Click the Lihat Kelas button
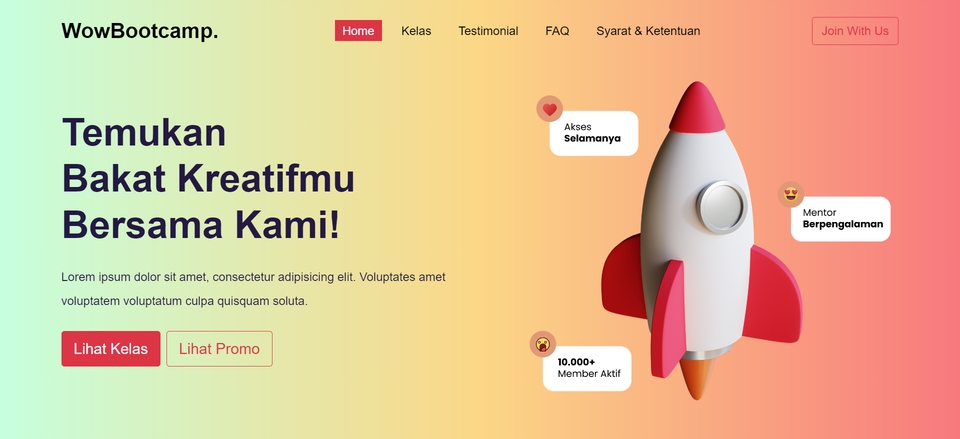 tap(111, 349)
